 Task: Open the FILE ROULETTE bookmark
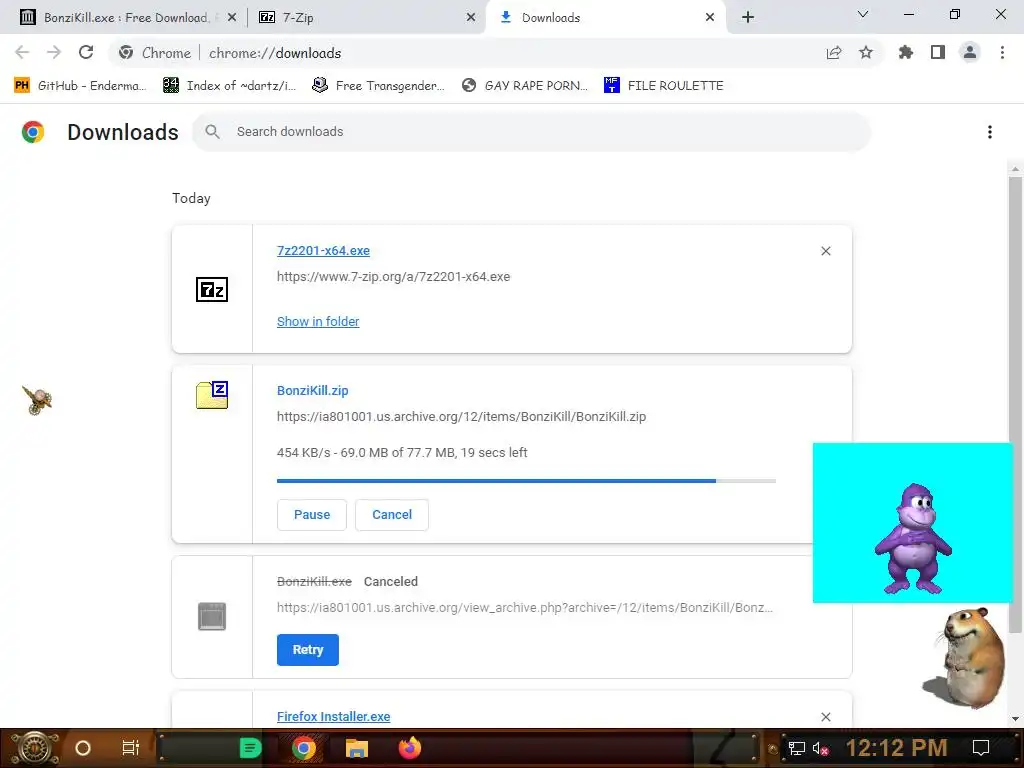coord(664,86)
